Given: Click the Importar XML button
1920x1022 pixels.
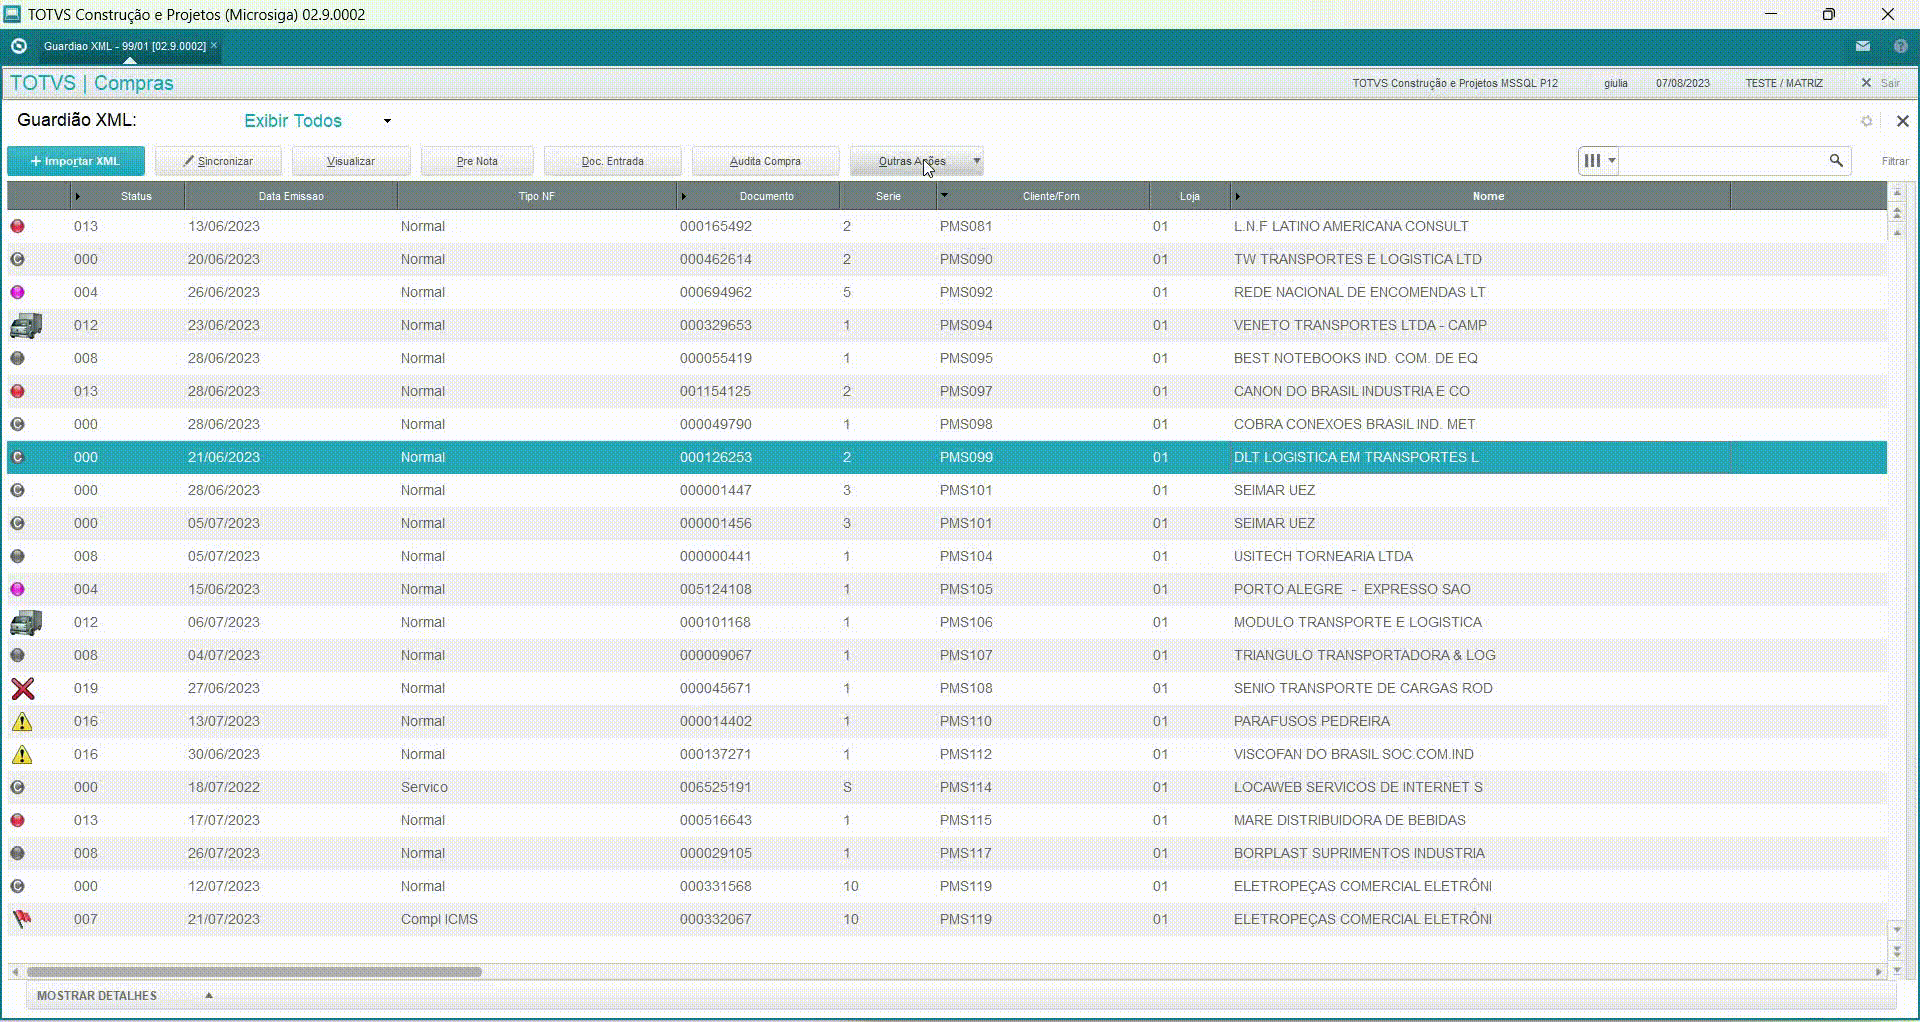Looking at the screenshot, I should (x=76, y=161).
